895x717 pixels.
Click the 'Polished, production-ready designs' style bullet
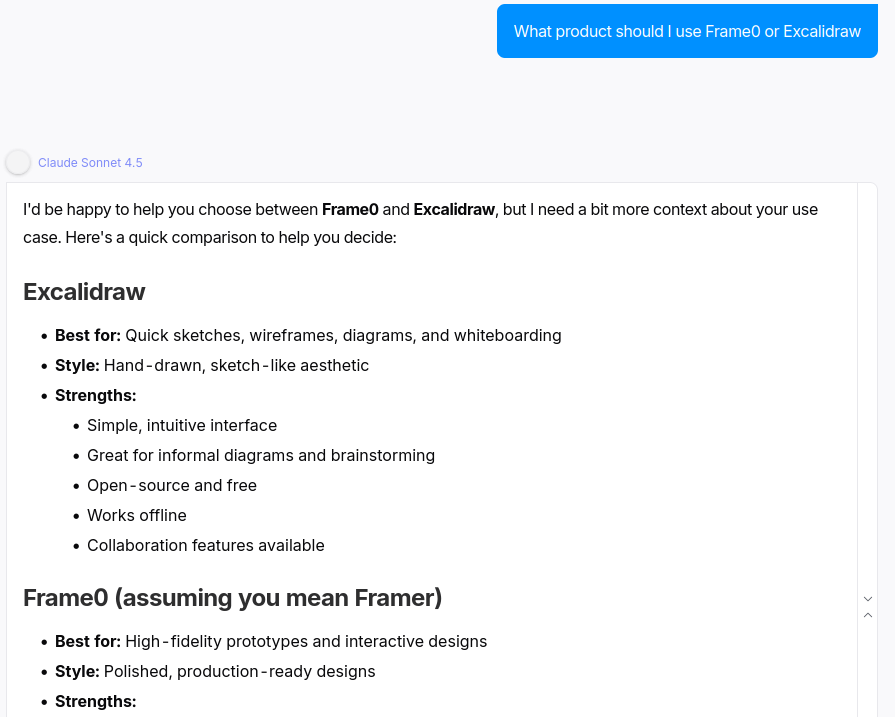(215, 672)
